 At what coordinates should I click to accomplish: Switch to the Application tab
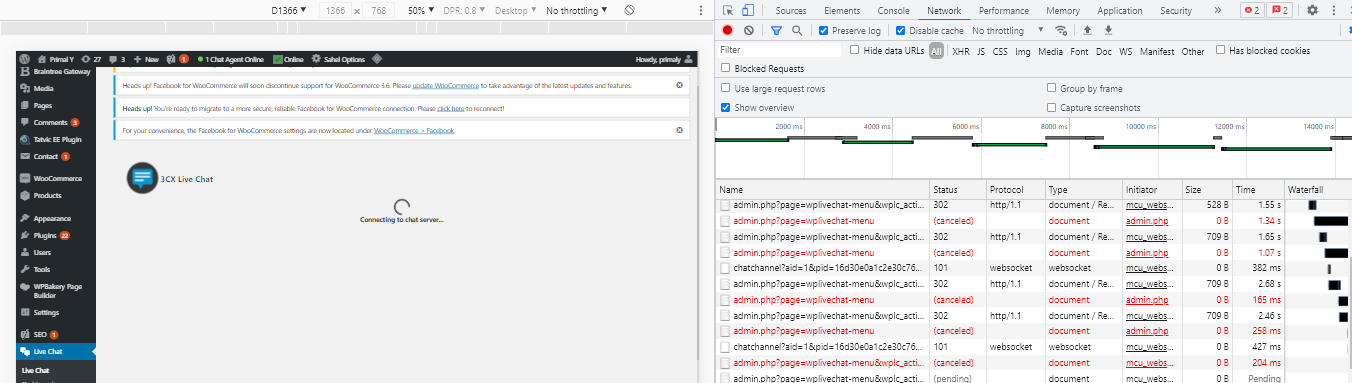click(x=1120, y=10)
